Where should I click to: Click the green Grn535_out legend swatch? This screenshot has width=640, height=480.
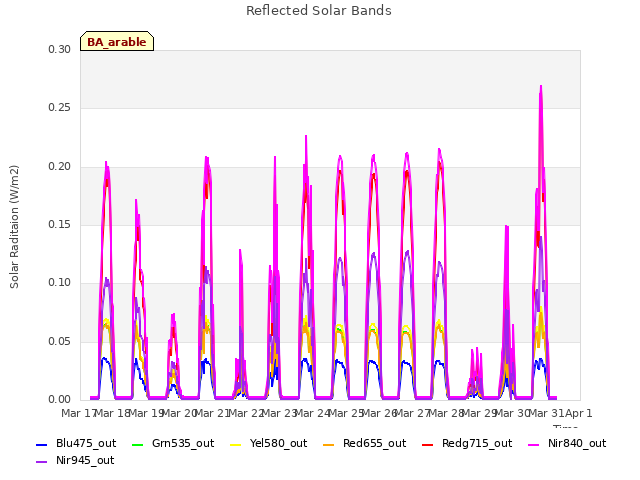click(138, 445)
